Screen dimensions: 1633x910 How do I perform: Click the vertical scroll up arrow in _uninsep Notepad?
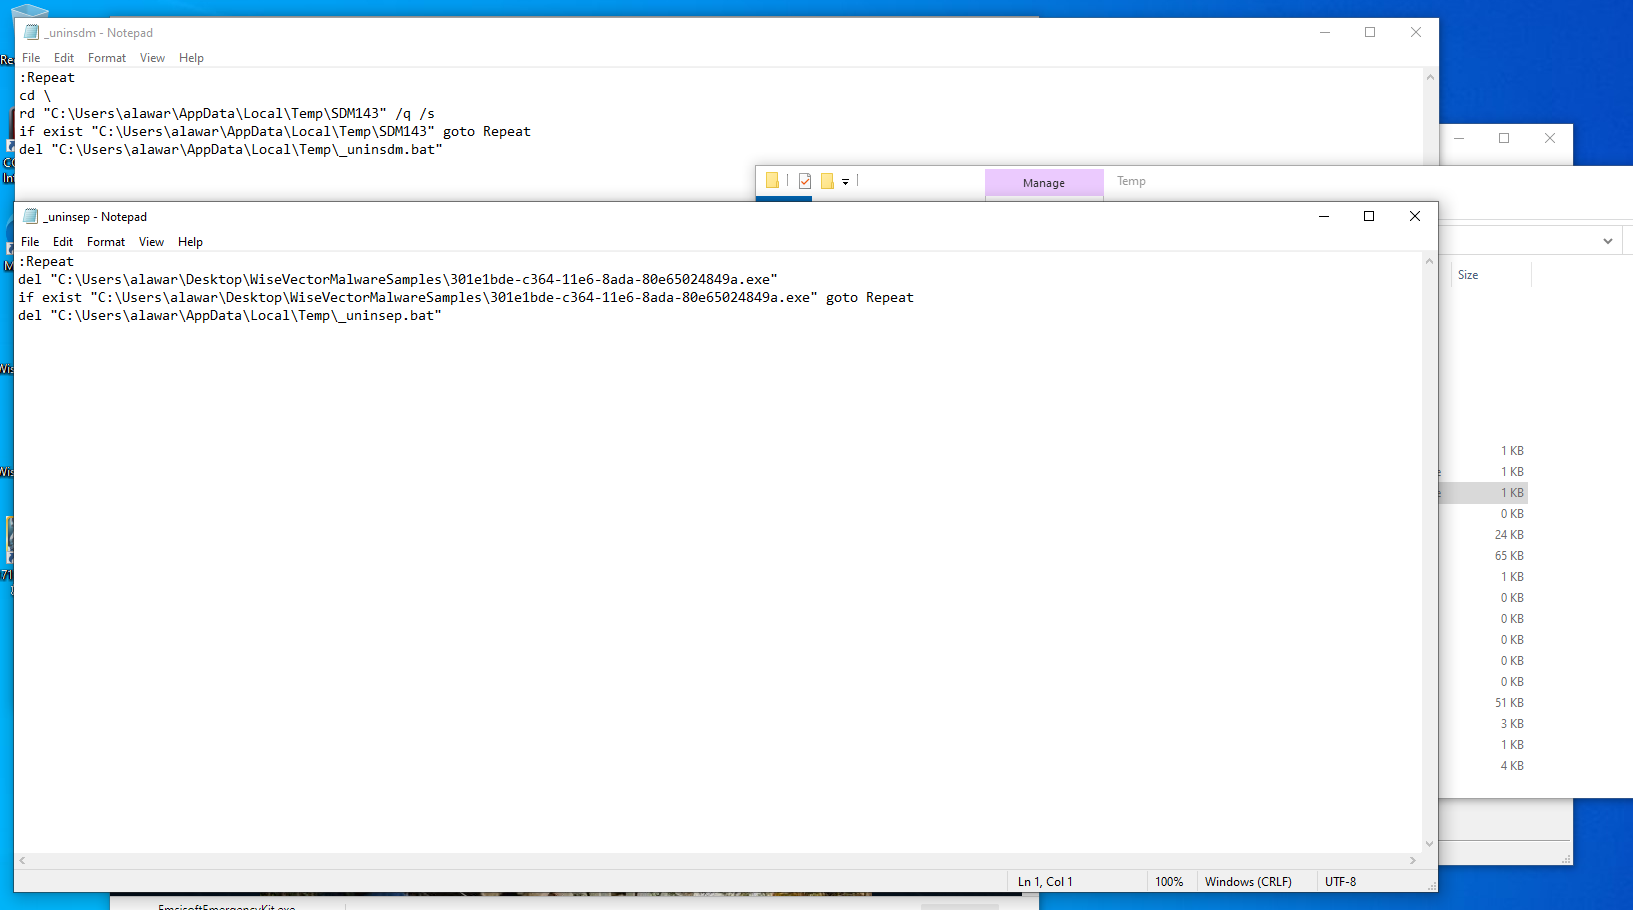pos(1430,261)
